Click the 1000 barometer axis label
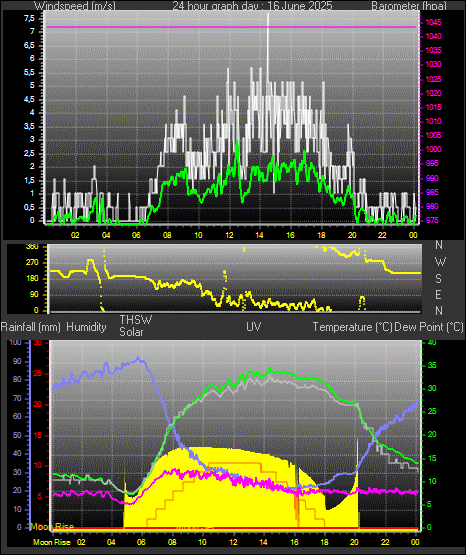Viewport: 466px width, 555px height. [433, 149]
